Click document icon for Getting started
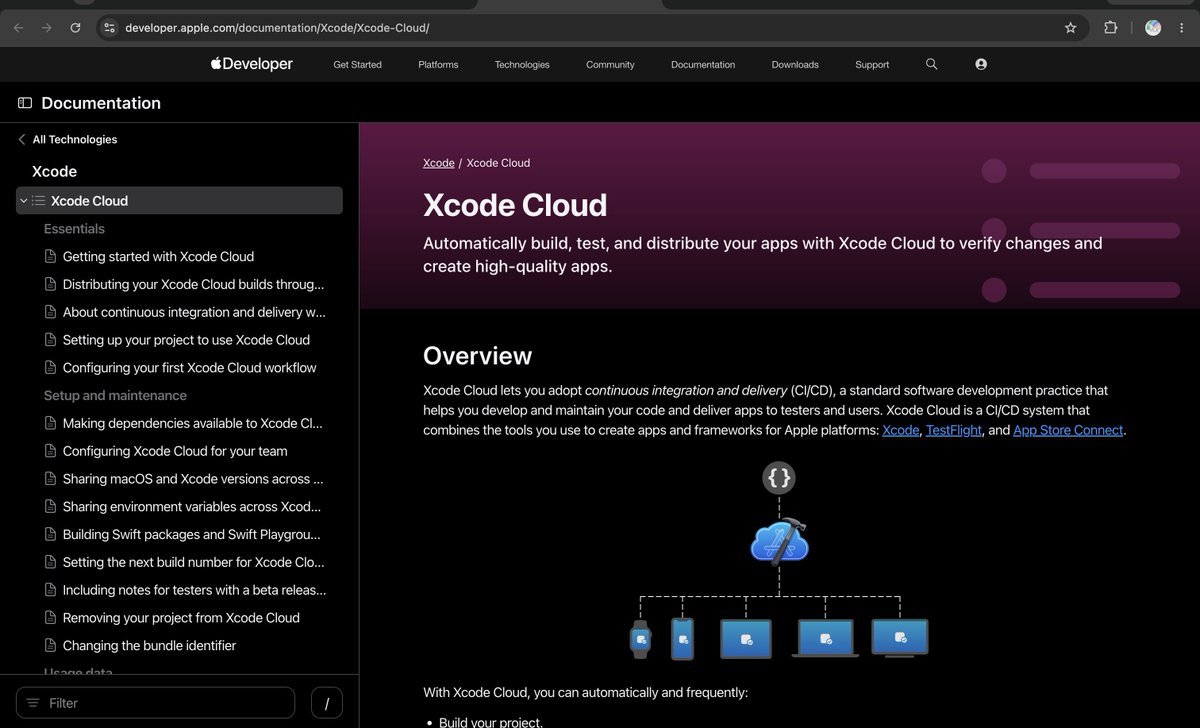Image resolution: width=1200 pixels, height=728 pixels. [51, 257]
